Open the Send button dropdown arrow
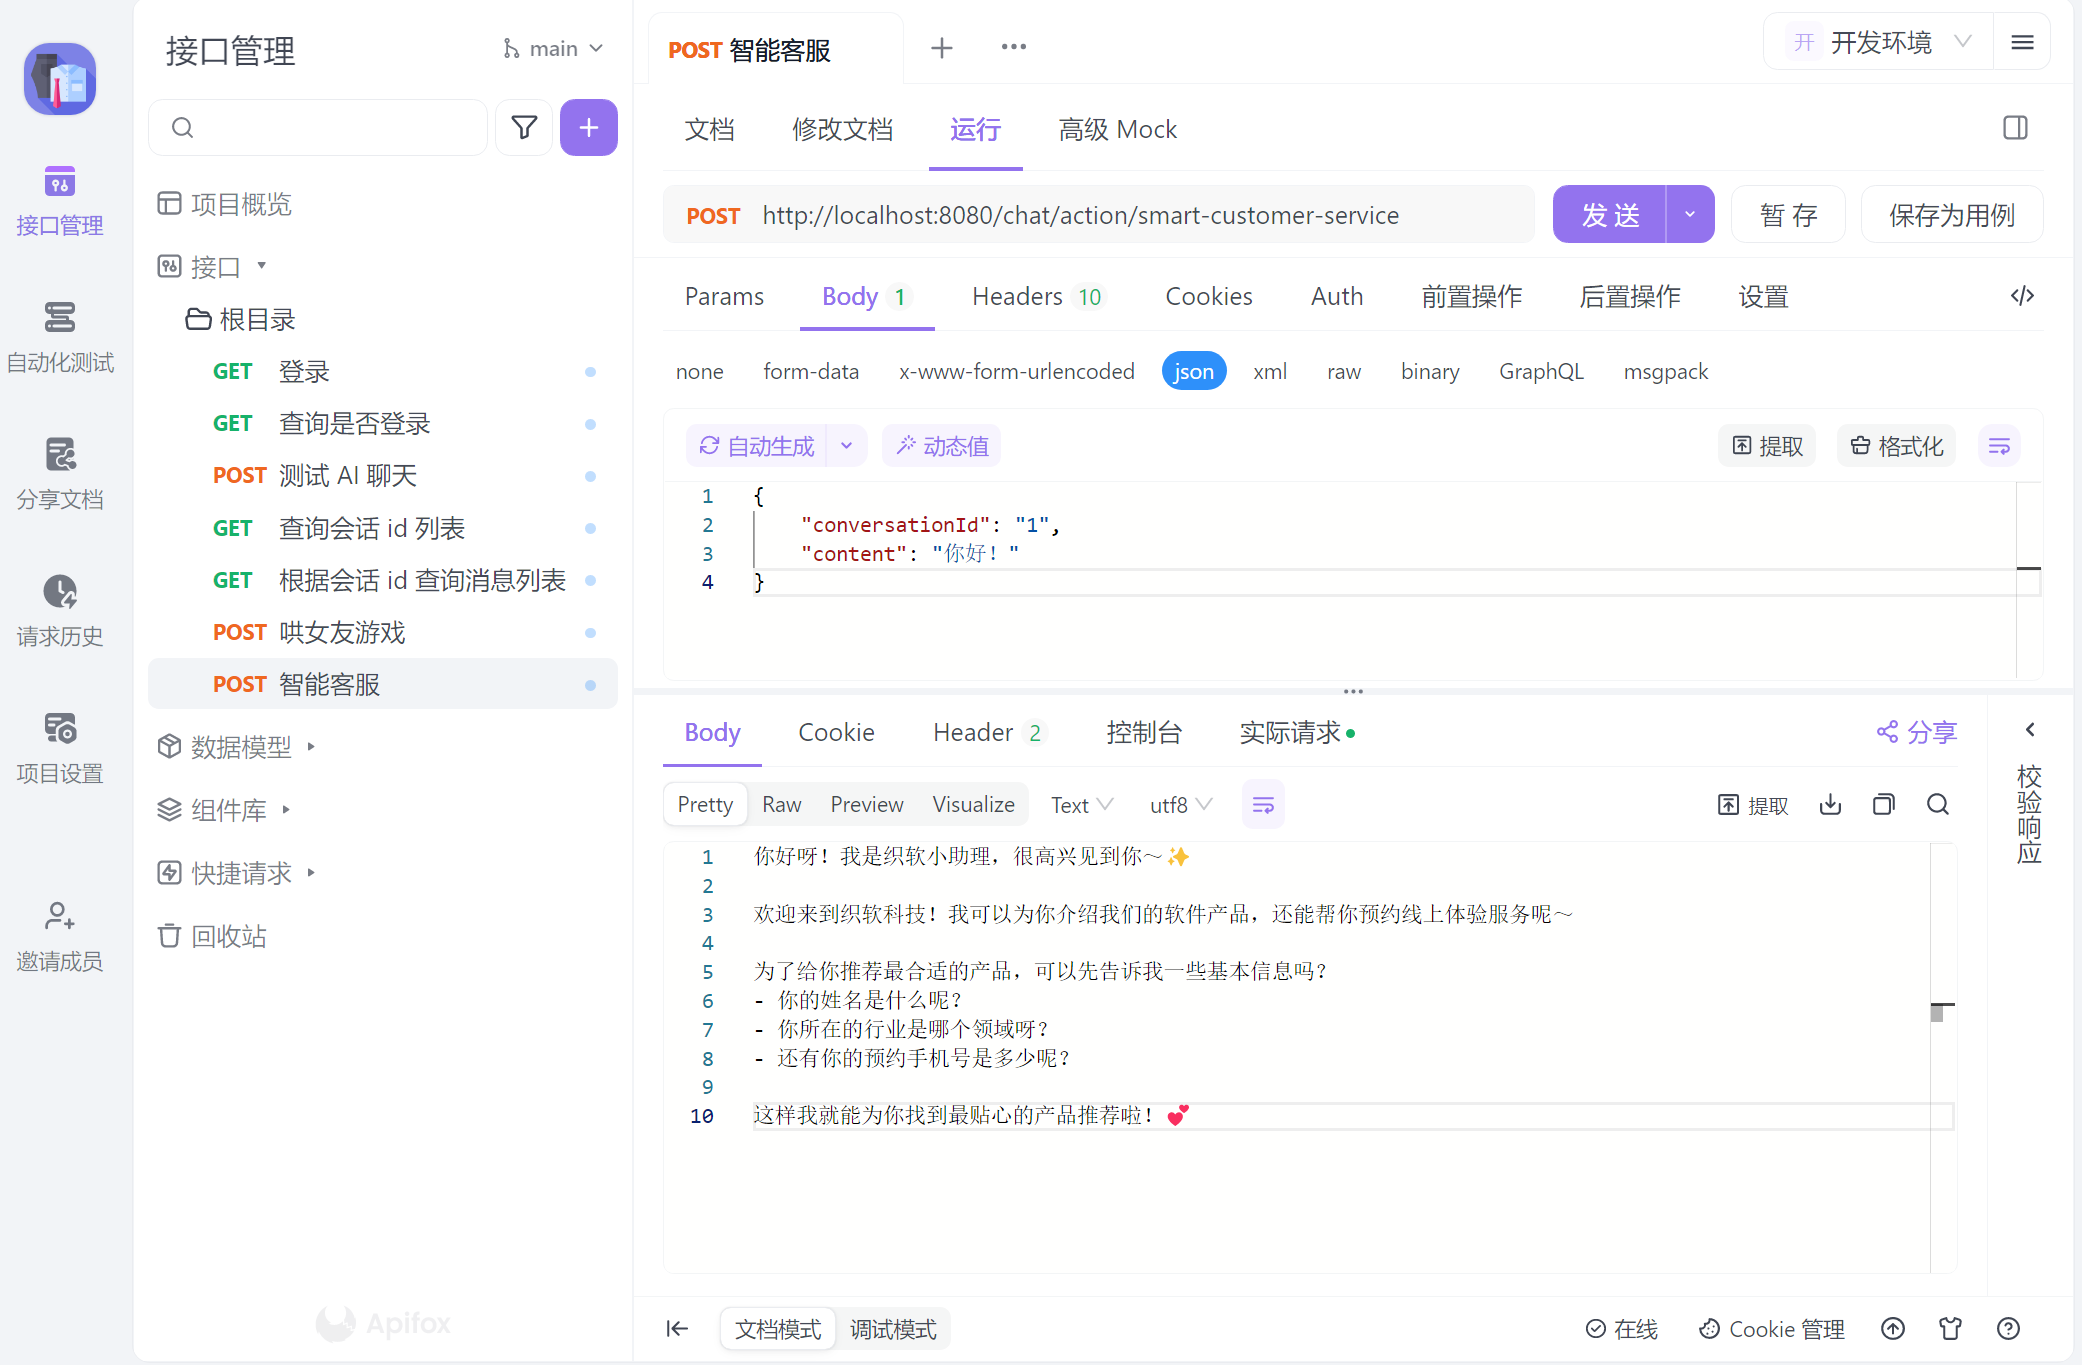The height and width of the screenshot is (1365, 2082). pos(1690,214)
